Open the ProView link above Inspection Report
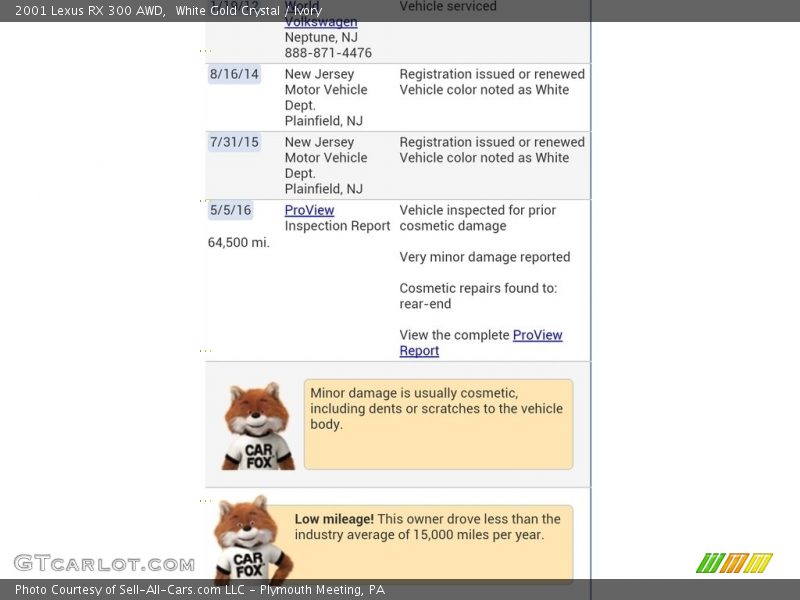800x600 pixels. (309, 210)
